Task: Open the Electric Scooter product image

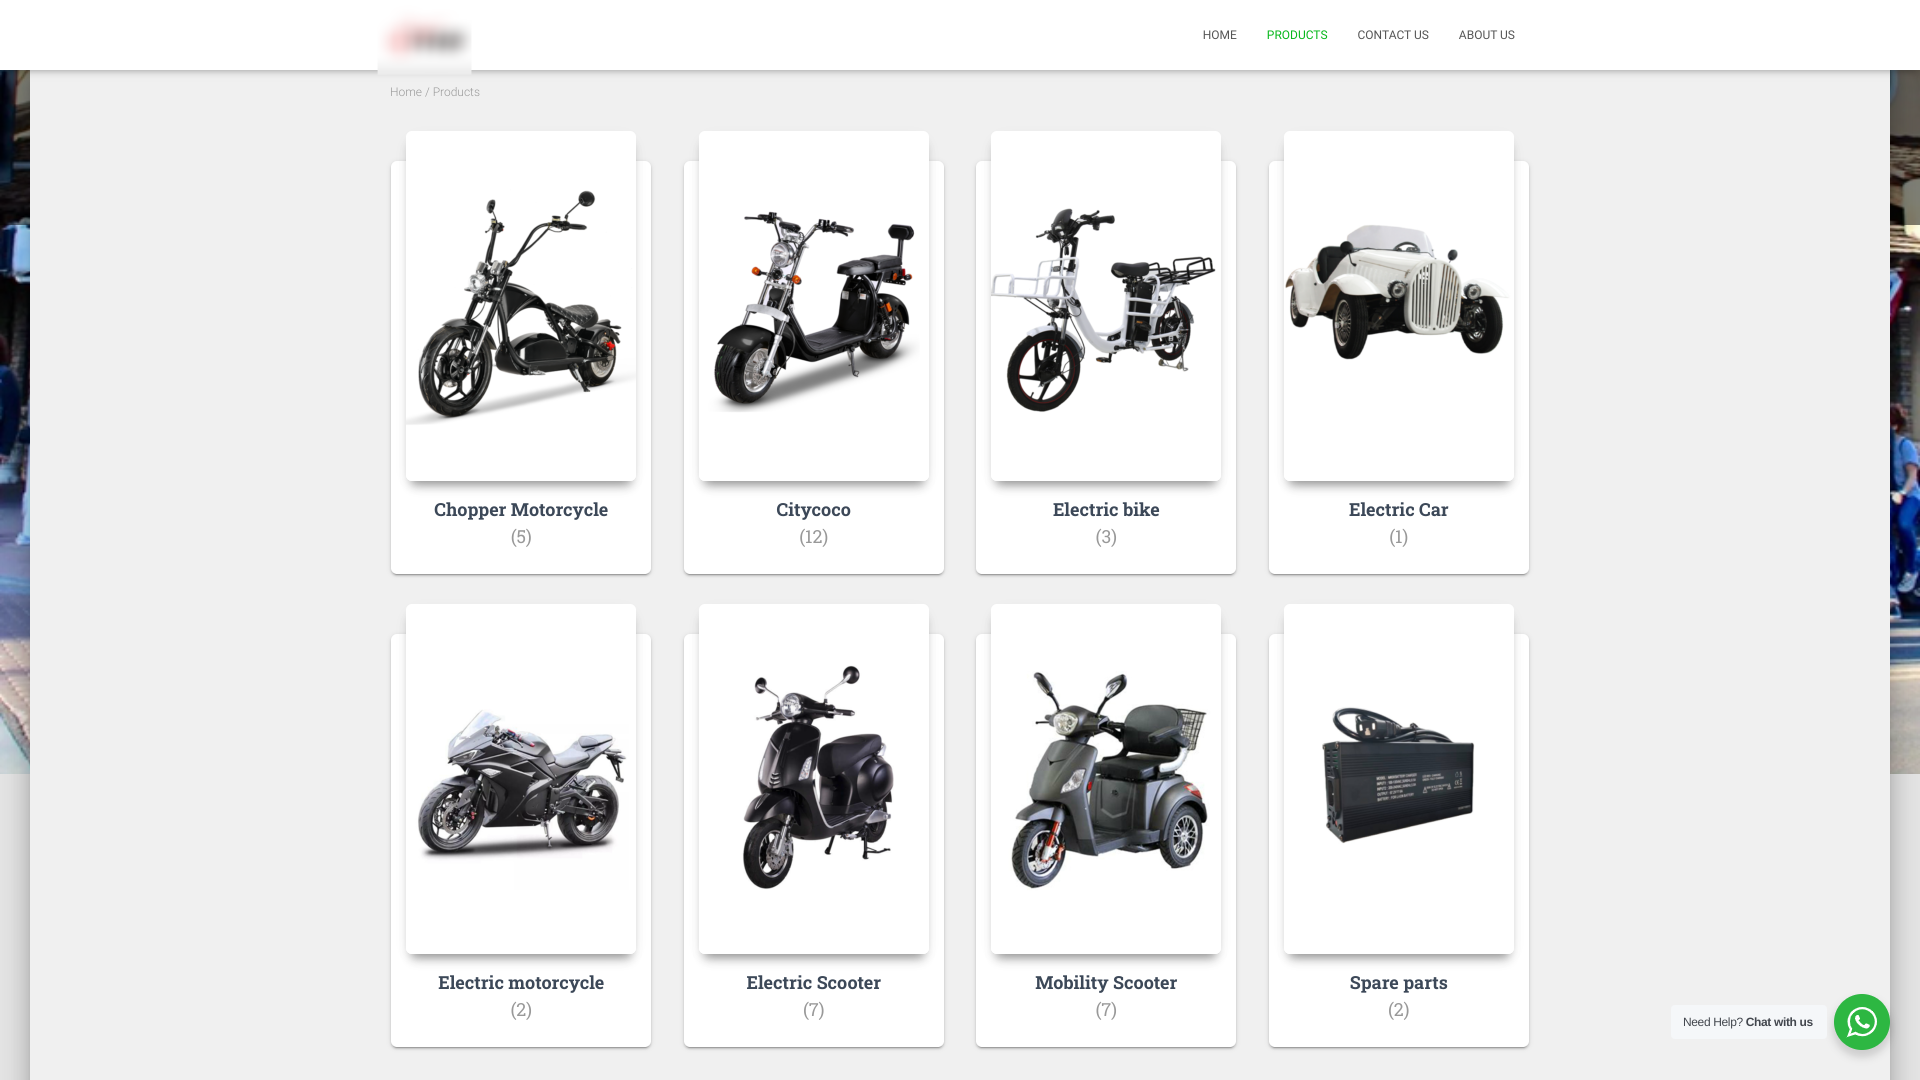Action: (x=814, y=779)
